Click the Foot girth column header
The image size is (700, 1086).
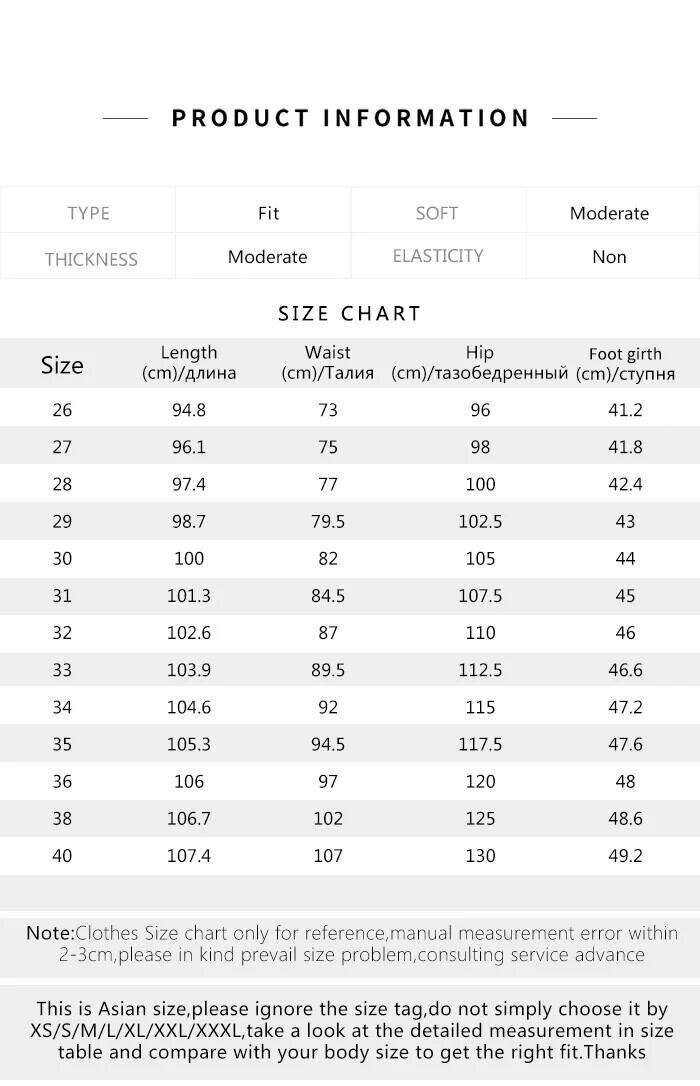coord(625,364)
